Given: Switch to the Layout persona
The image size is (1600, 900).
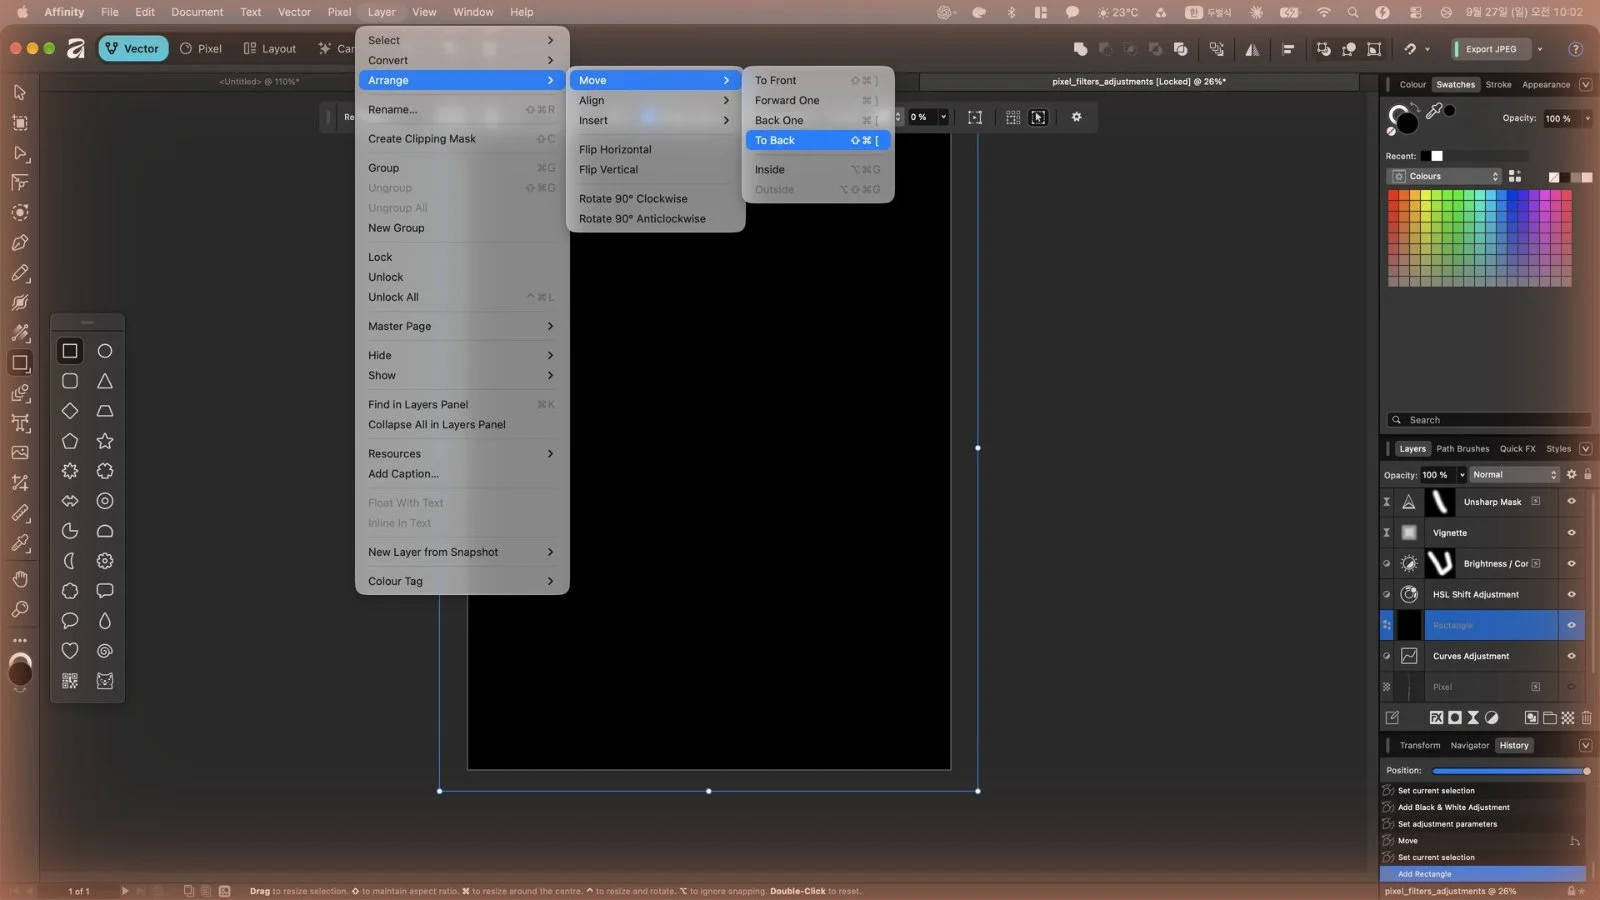Looking at the screenshot, I should coord(270,49).
